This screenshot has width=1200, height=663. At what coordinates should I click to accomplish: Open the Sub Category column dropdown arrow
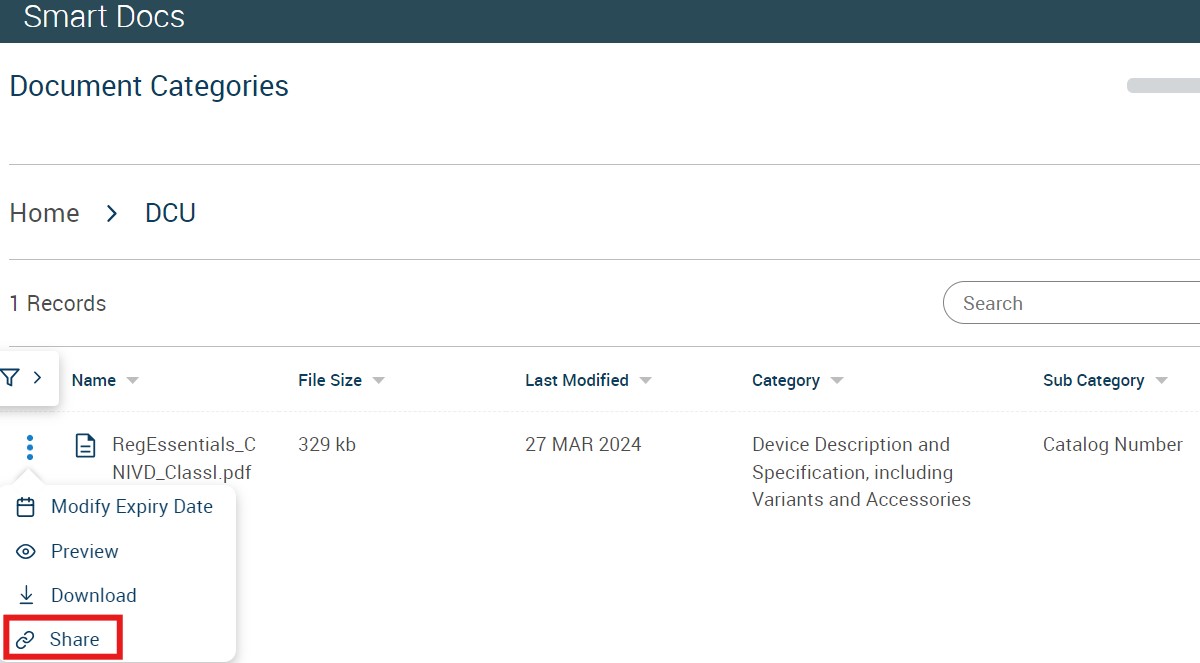click(1161, 381)
